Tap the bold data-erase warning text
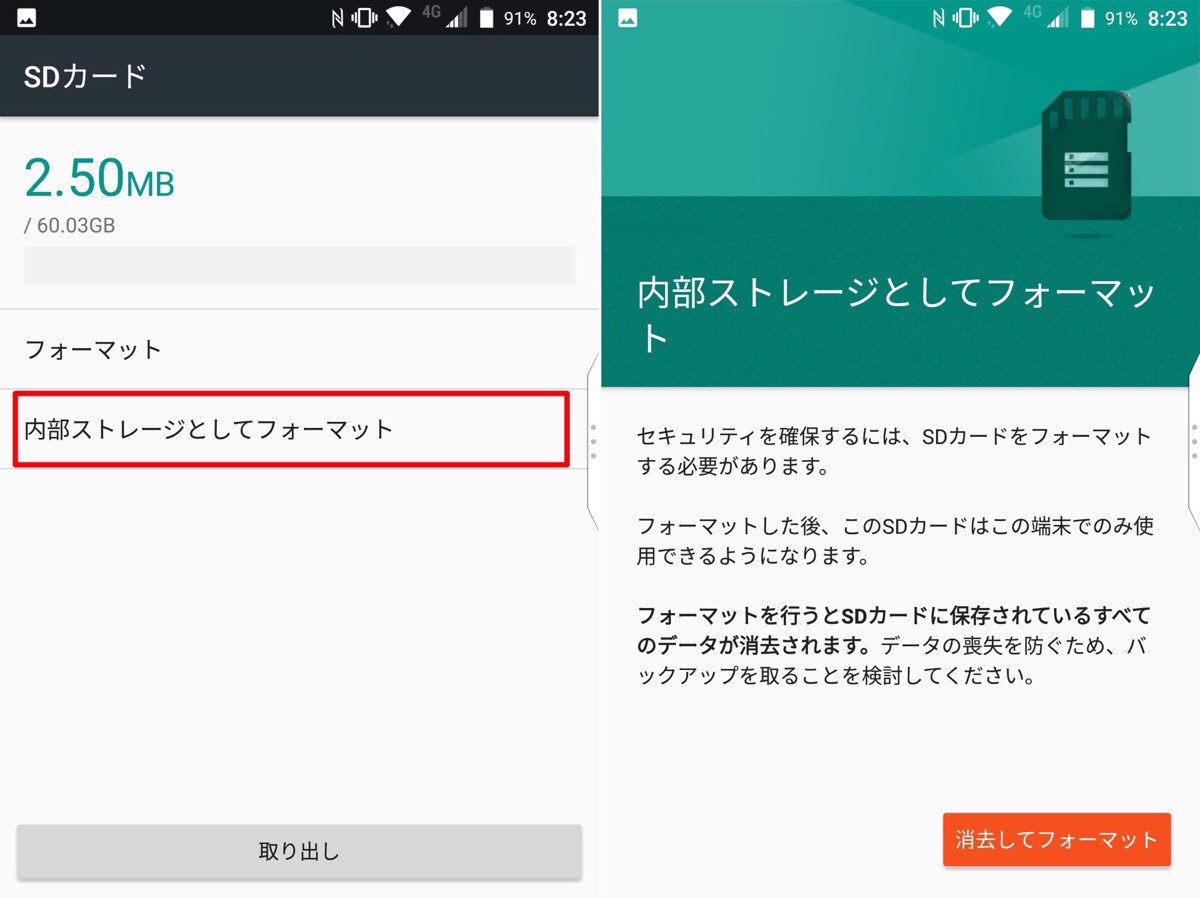 (x=894, y=630)
